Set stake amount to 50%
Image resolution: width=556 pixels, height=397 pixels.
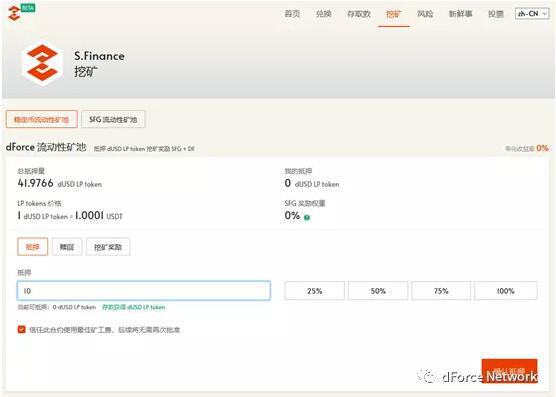pos(378,291)
